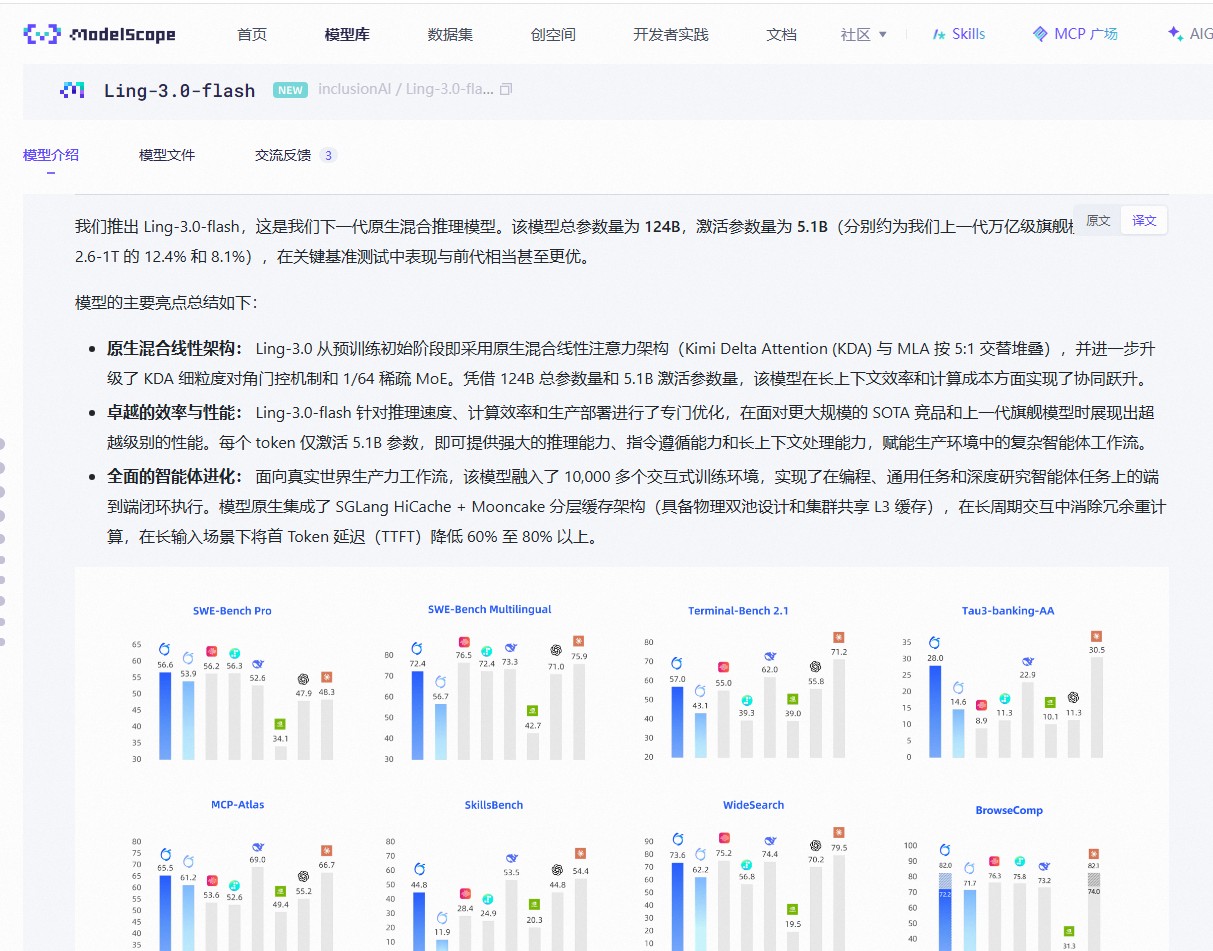The height and width of the screenshot is (951, 1213).
Task: Switch the description to 译文
Action: click(x=1144, y=220)
